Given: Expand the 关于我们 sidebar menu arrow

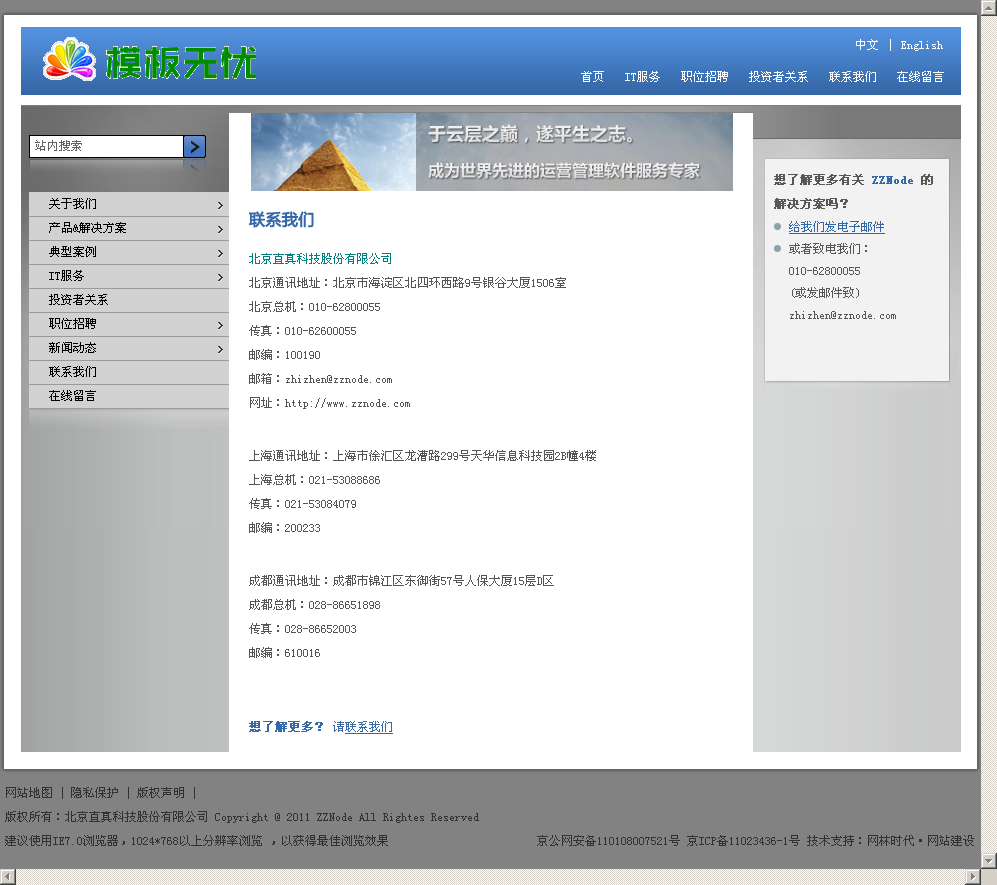Looking at the screenshot, I should (220, 205).
